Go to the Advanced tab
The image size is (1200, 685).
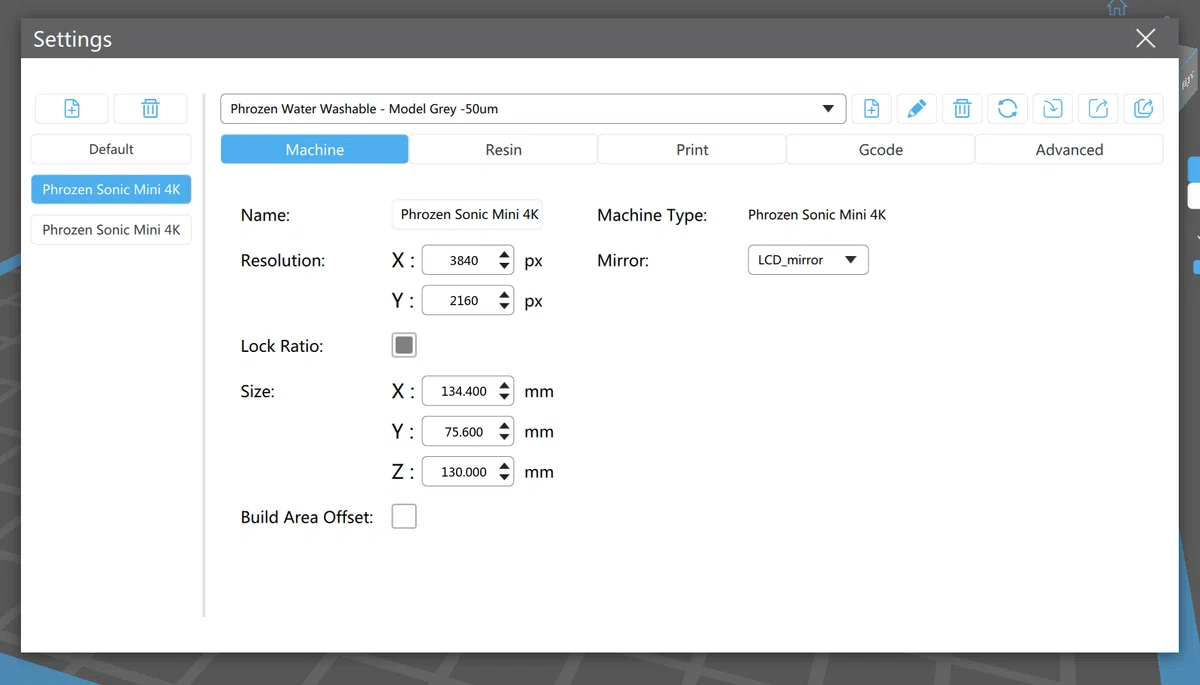tap(1069, 150)
